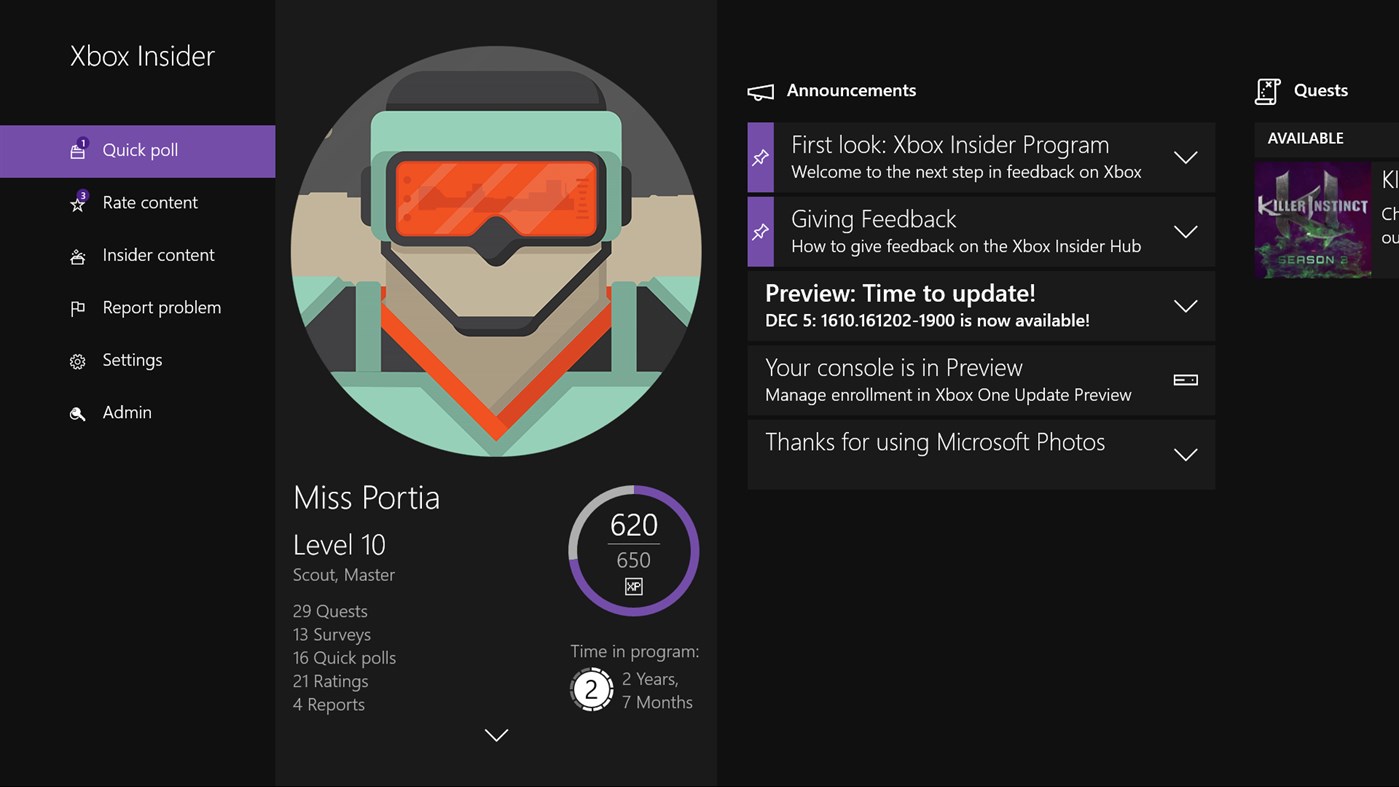Switch to the AVAILABLE quests section

(1305, 138)
